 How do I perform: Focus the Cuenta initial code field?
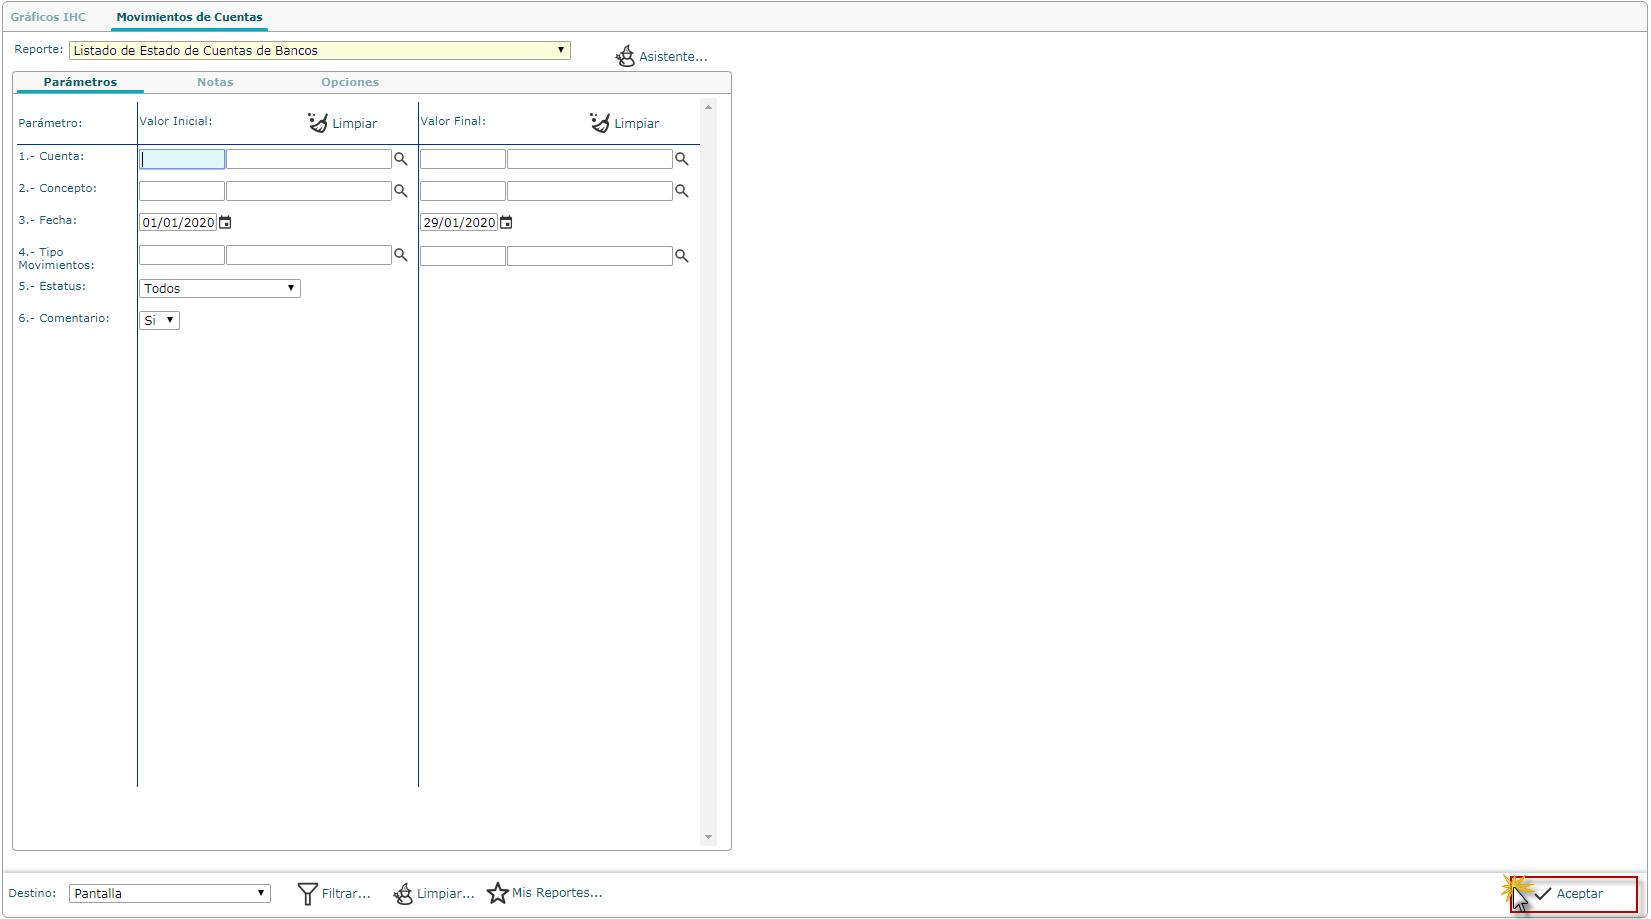(182, 159)
